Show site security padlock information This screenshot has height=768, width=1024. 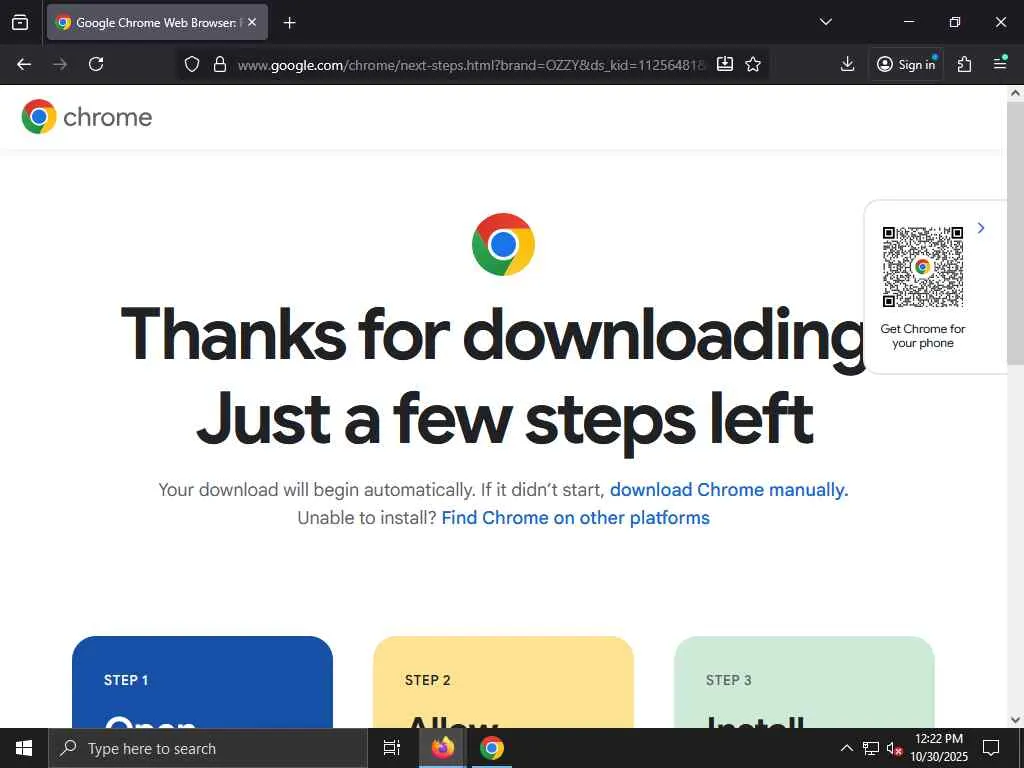pyautogui.click(x=220, y=64)
